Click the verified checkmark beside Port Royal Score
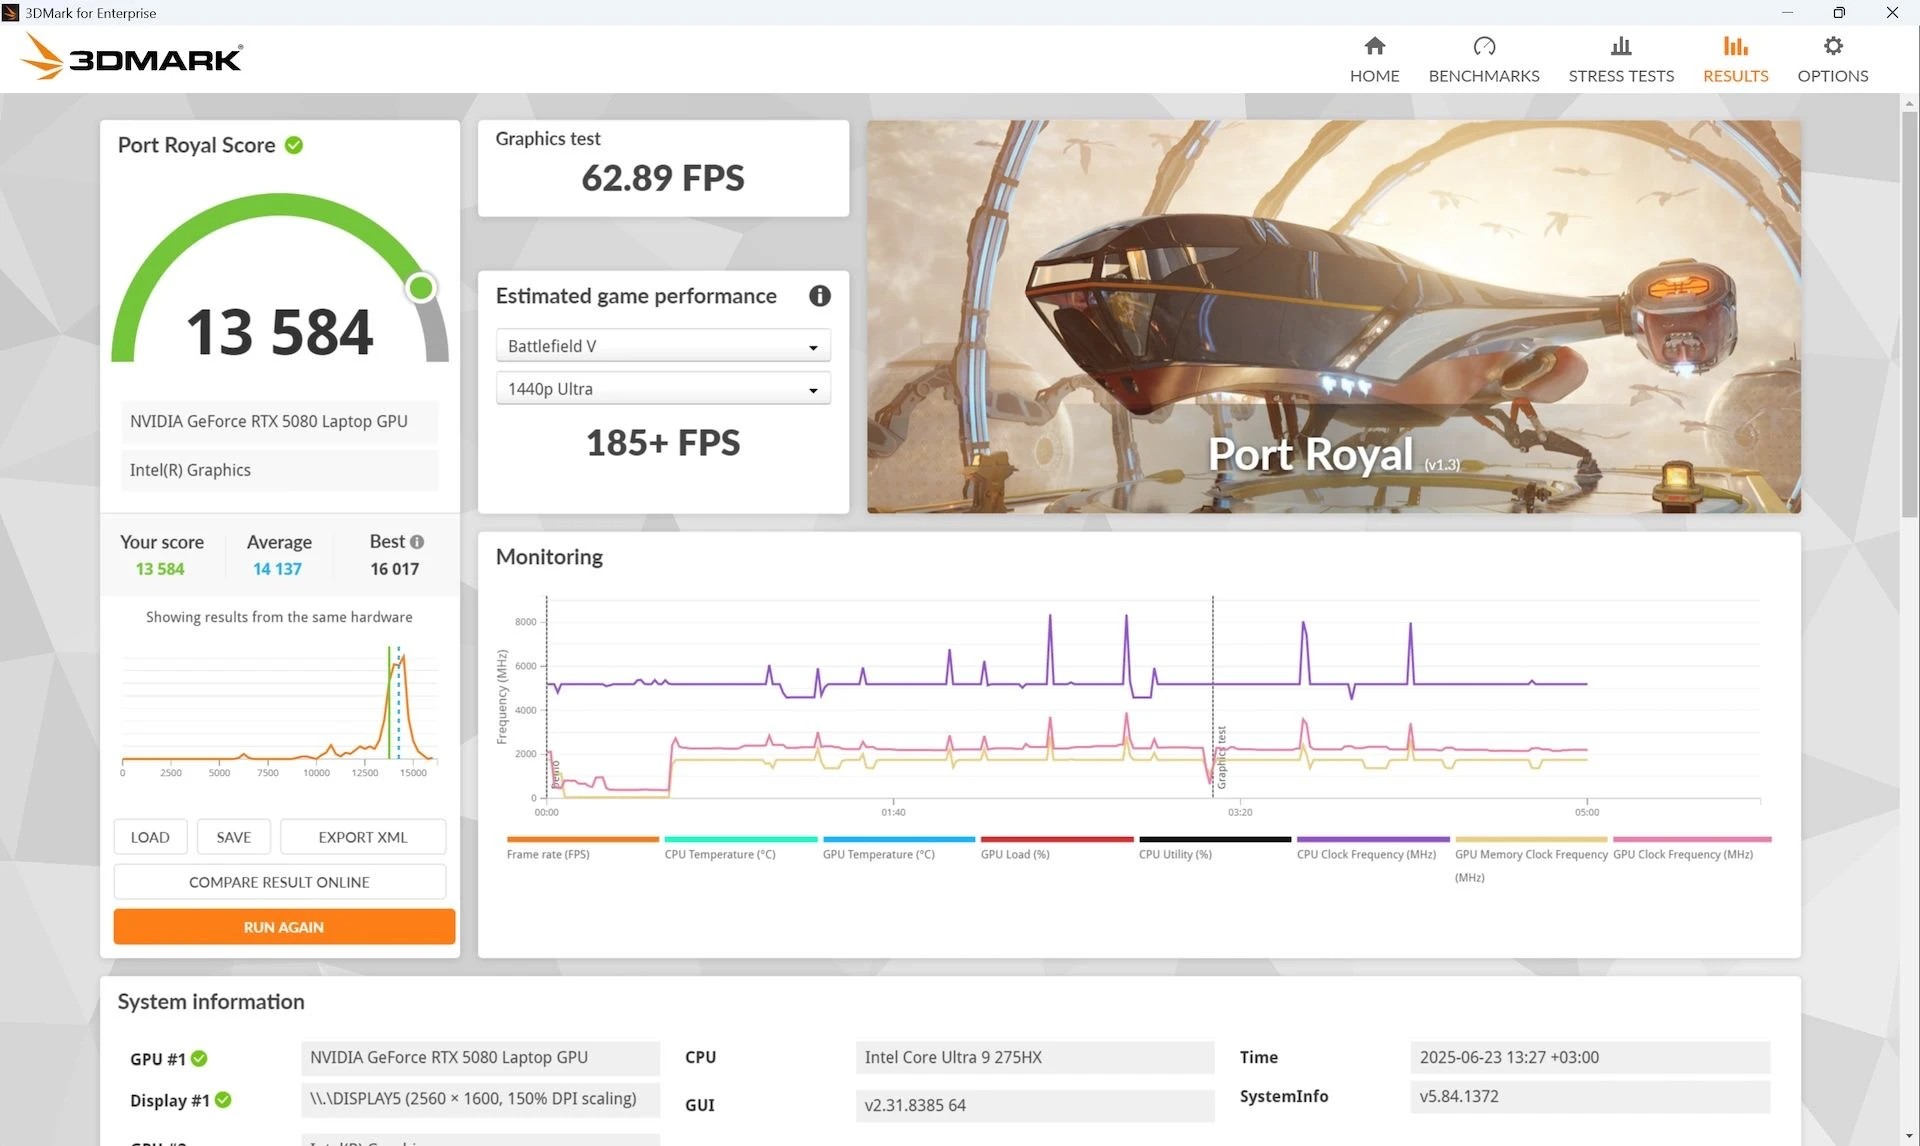The width and height of the screenshot is (1920, 1146). (294, 145)
